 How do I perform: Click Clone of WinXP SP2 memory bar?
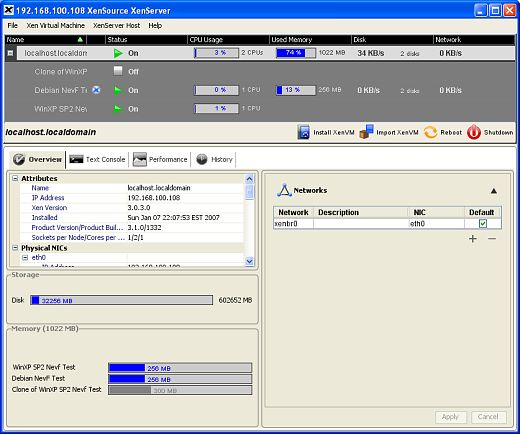(180, 390)
